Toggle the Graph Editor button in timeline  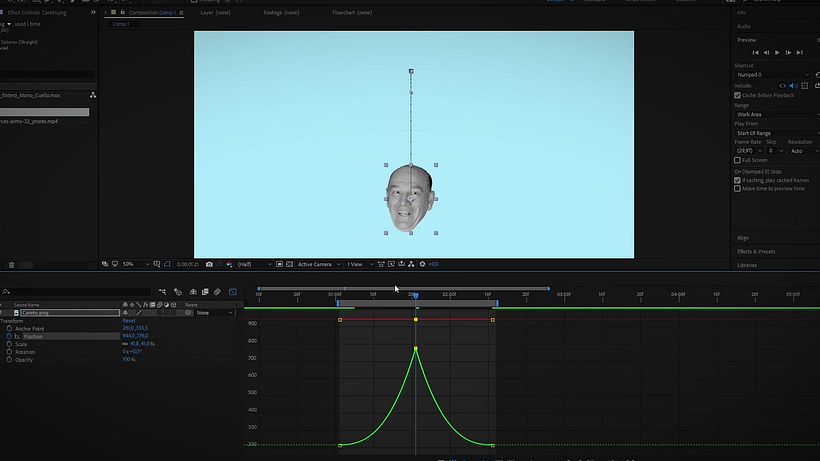coord(233,292)
